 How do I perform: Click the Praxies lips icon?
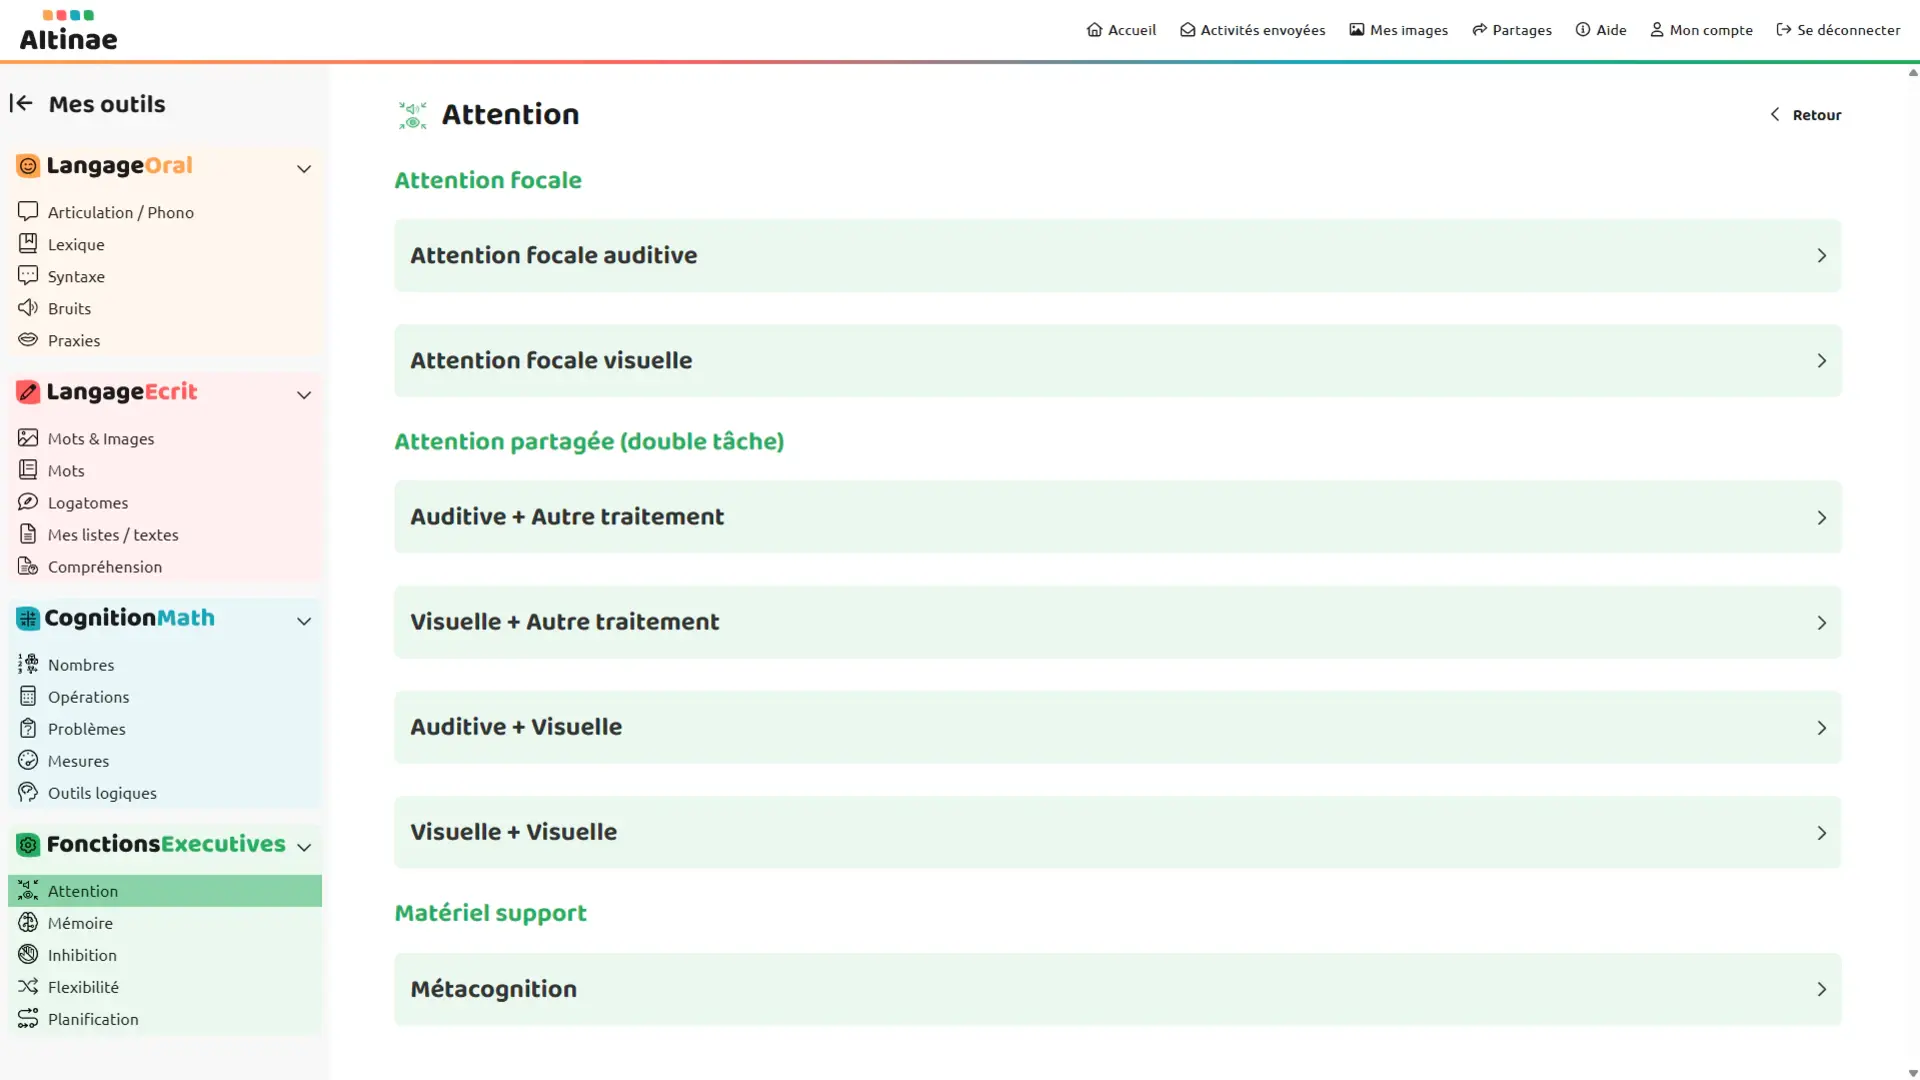(28, 340)
